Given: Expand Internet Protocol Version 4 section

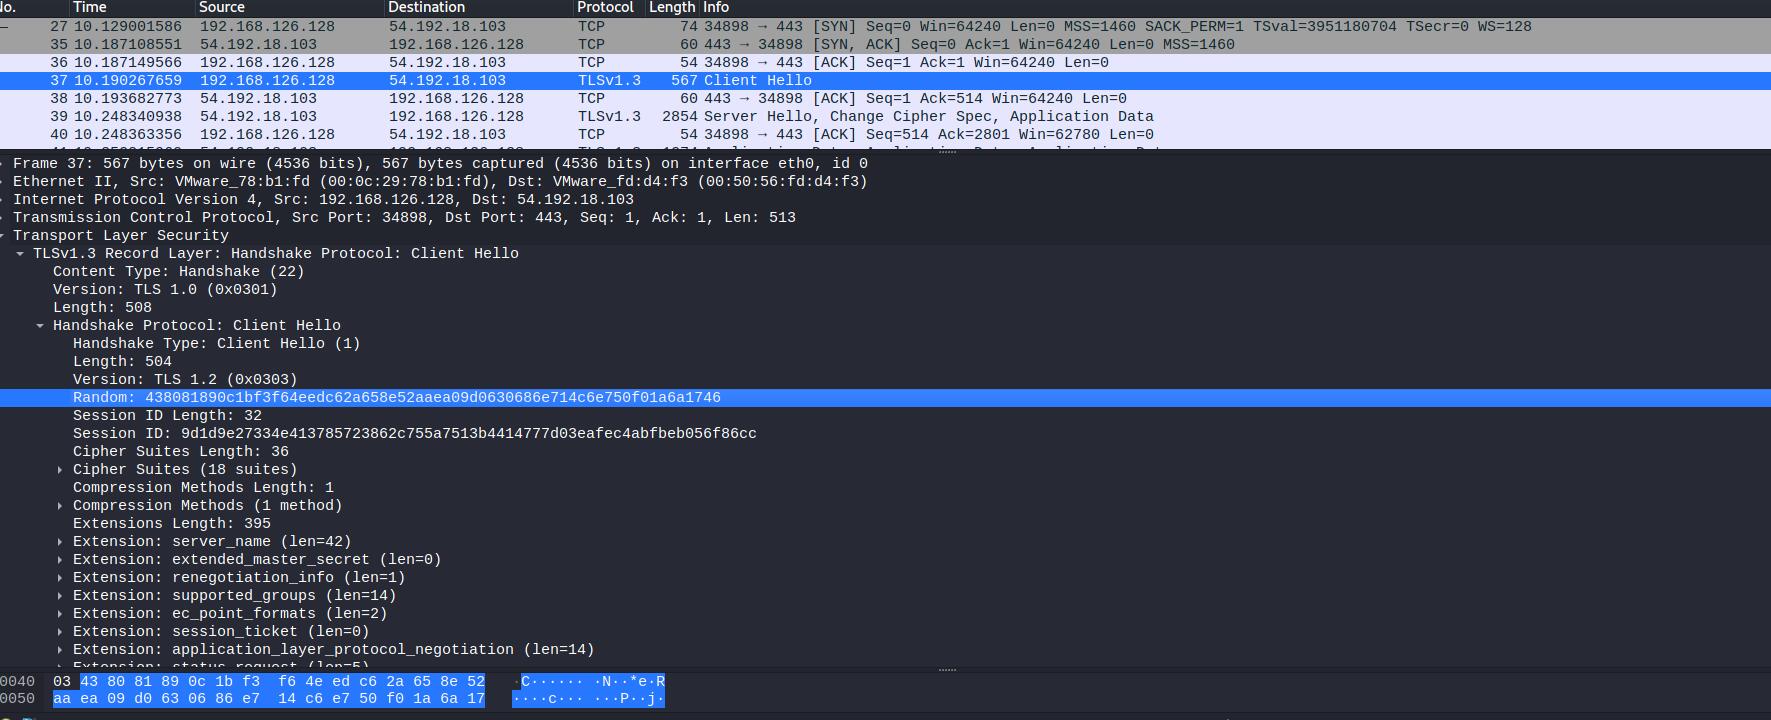Looking at the screenshot, I should pyautogui.click(x=3, y=199).
